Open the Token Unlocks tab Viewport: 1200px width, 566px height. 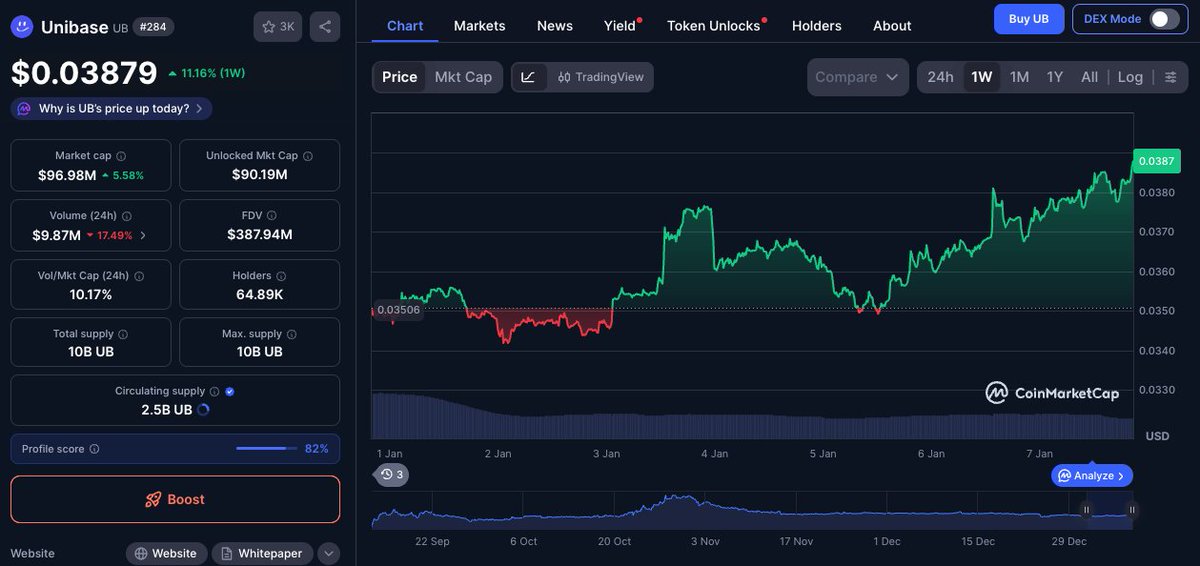coord(714,26)
